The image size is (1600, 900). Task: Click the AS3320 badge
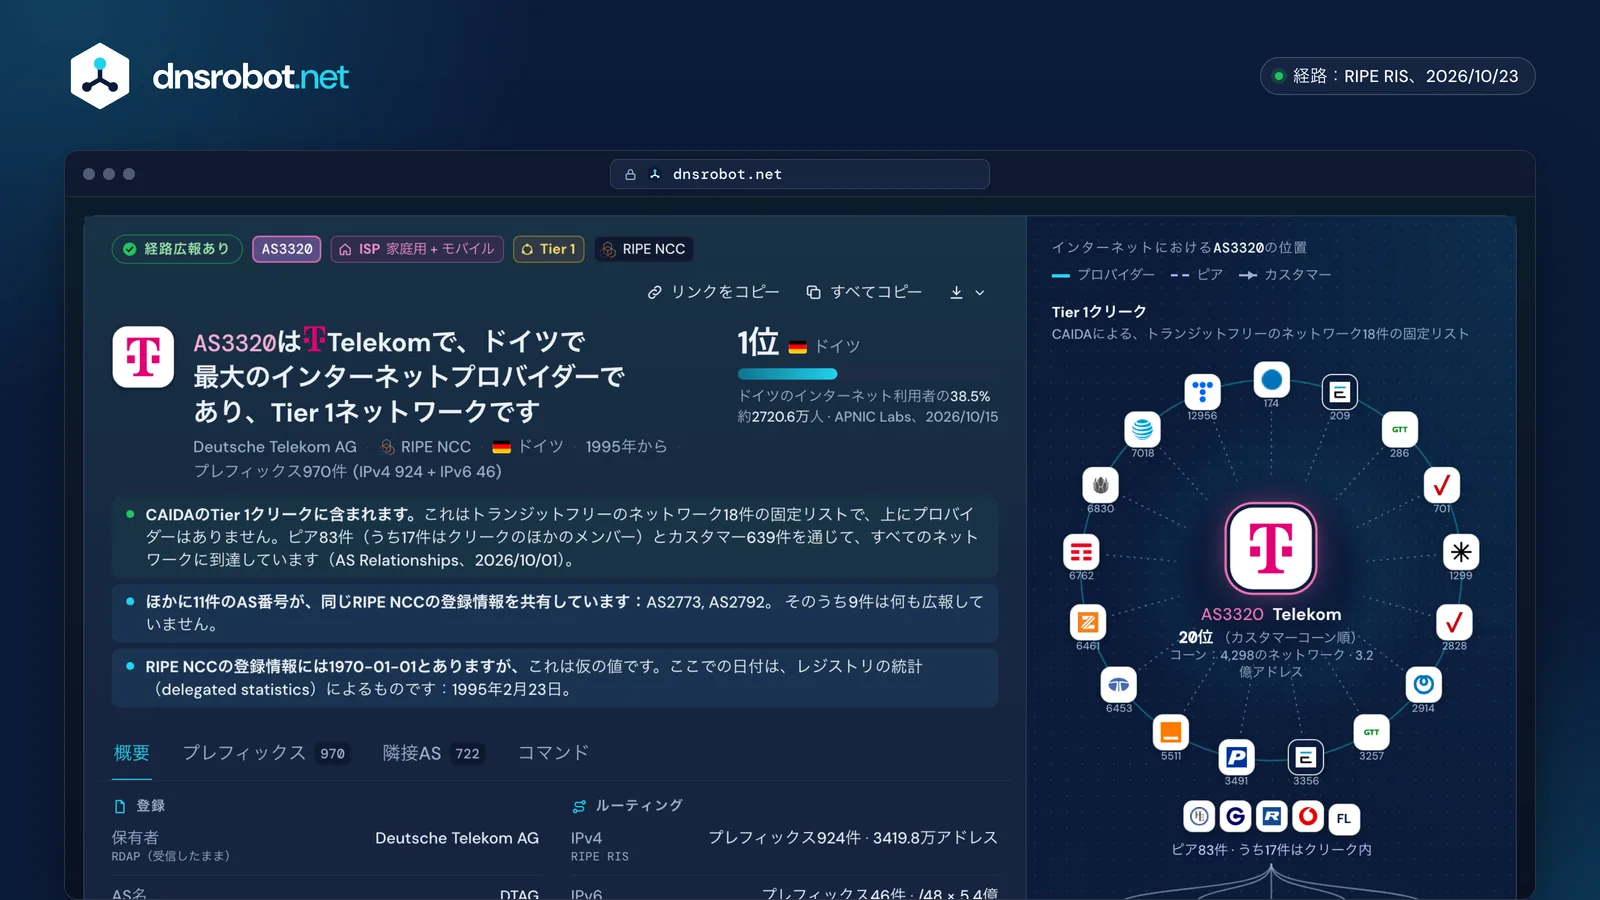coord(287,249)
